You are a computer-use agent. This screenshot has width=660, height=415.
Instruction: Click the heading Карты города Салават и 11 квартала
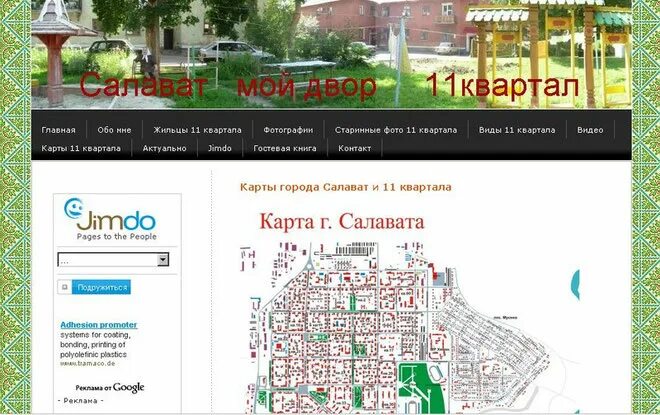click(x=346, y=187)
